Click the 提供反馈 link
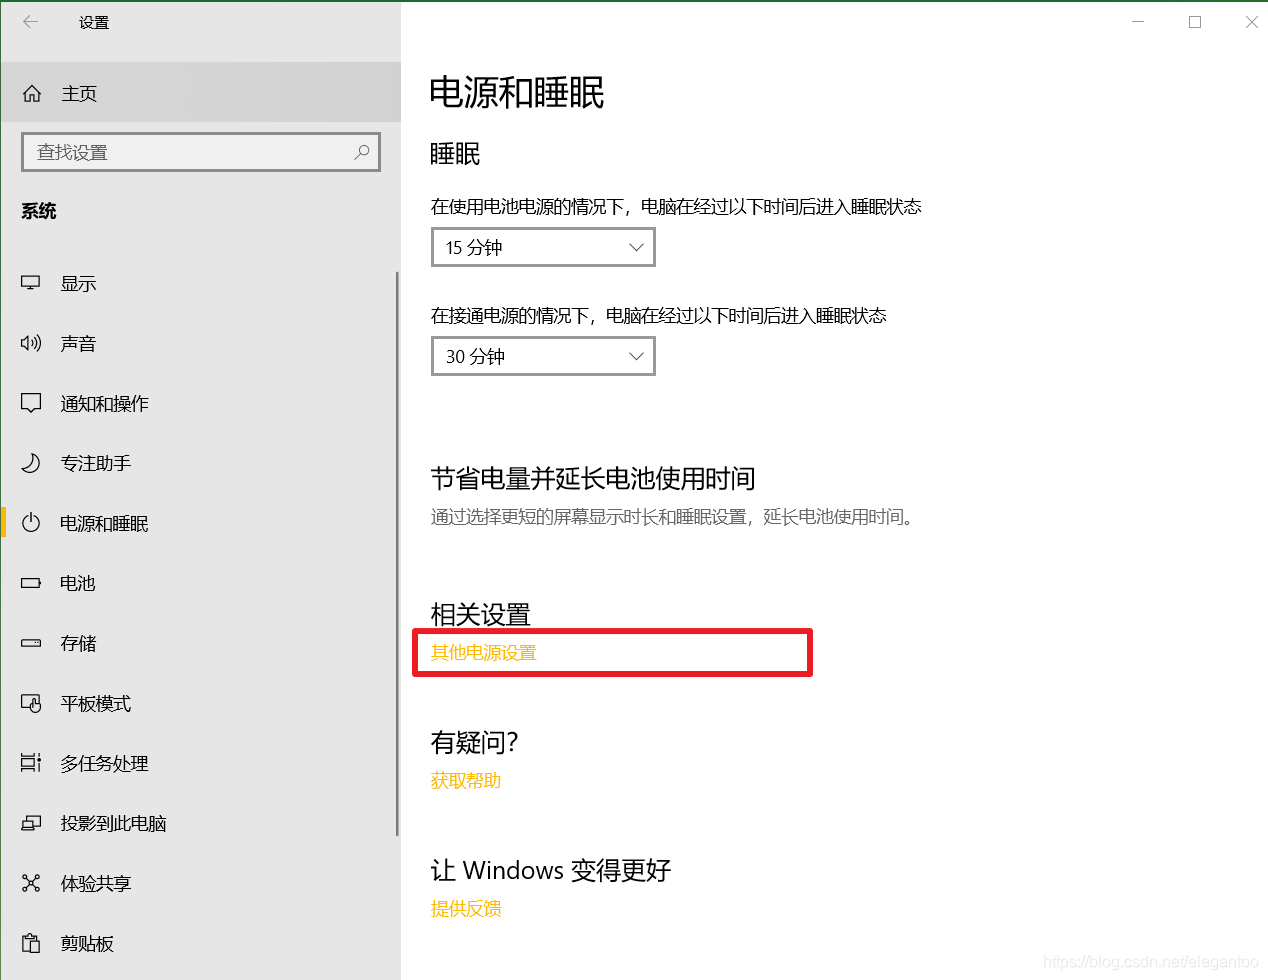1268x980 pixels. pyautogui.click(x=465, y=908)
